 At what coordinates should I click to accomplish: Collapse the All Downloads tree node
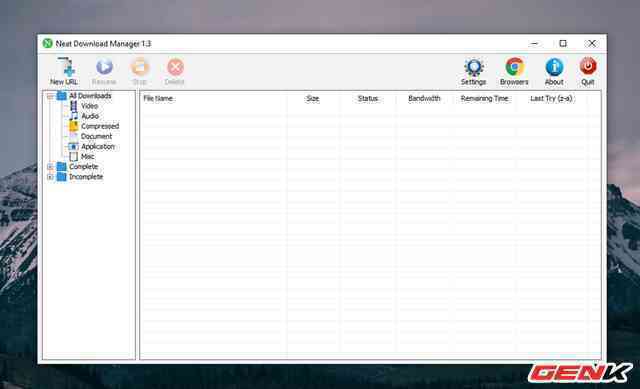pos(50,96)
